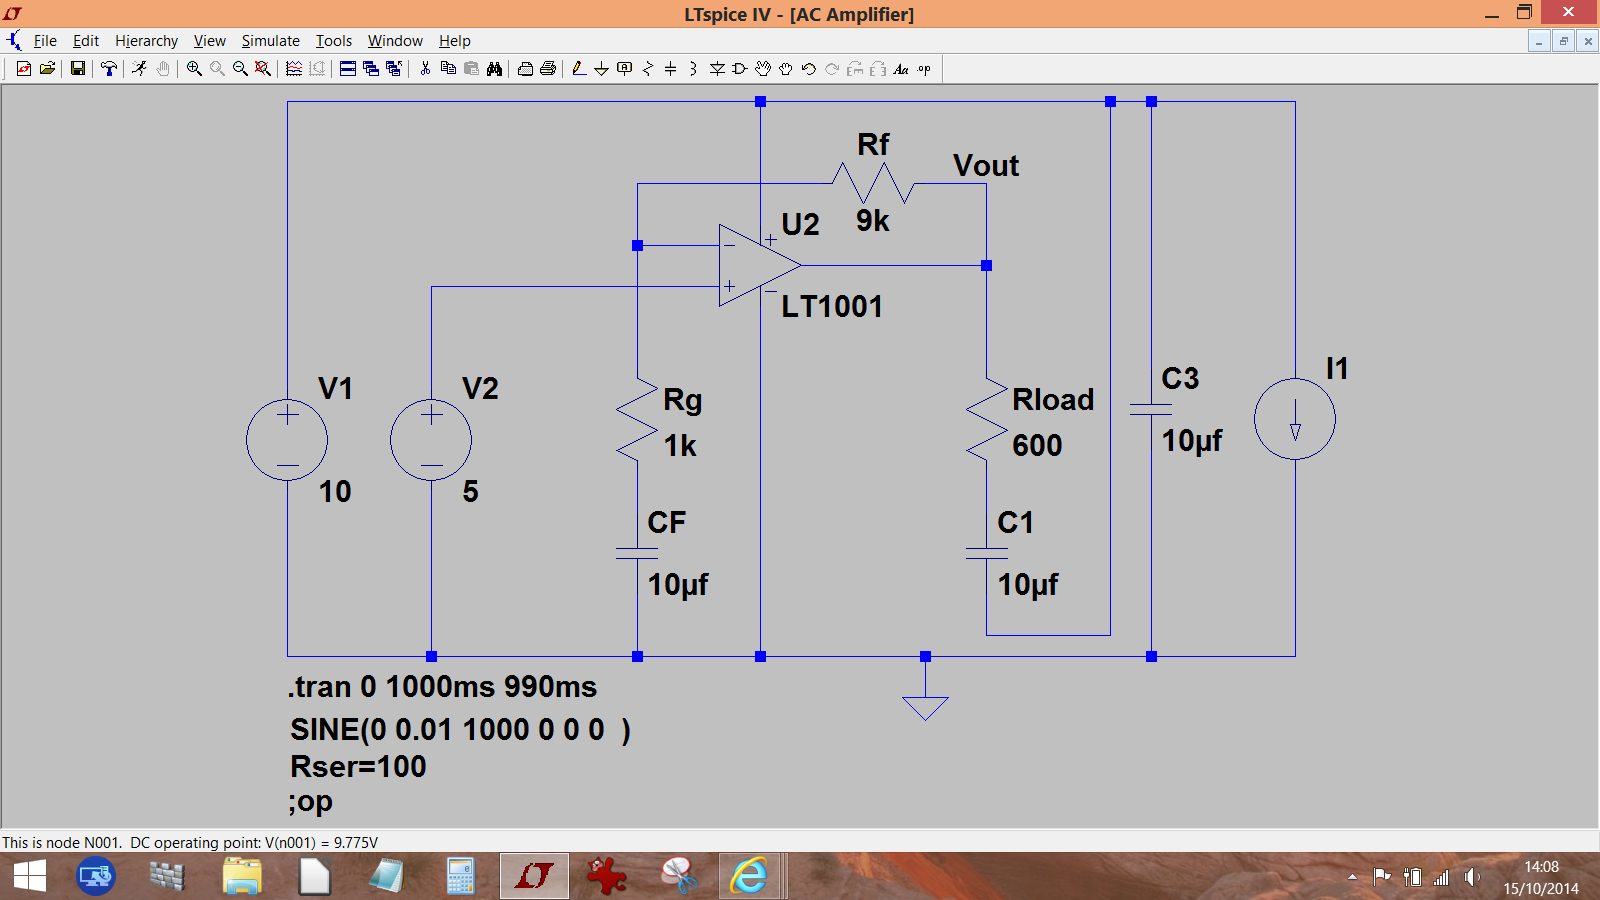Select the Aa text tool
Viewport: 1600px width, 900px height.
pyautogui.click(x=901, y=69)
